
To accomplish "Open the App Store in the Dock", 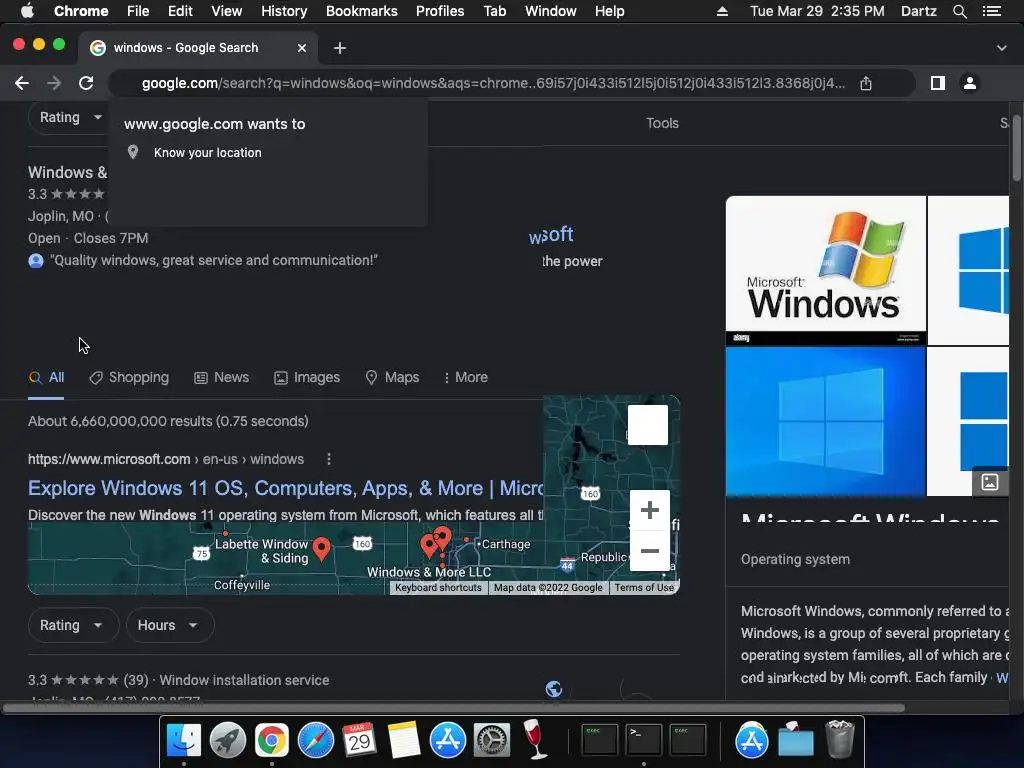I will 447,740.
